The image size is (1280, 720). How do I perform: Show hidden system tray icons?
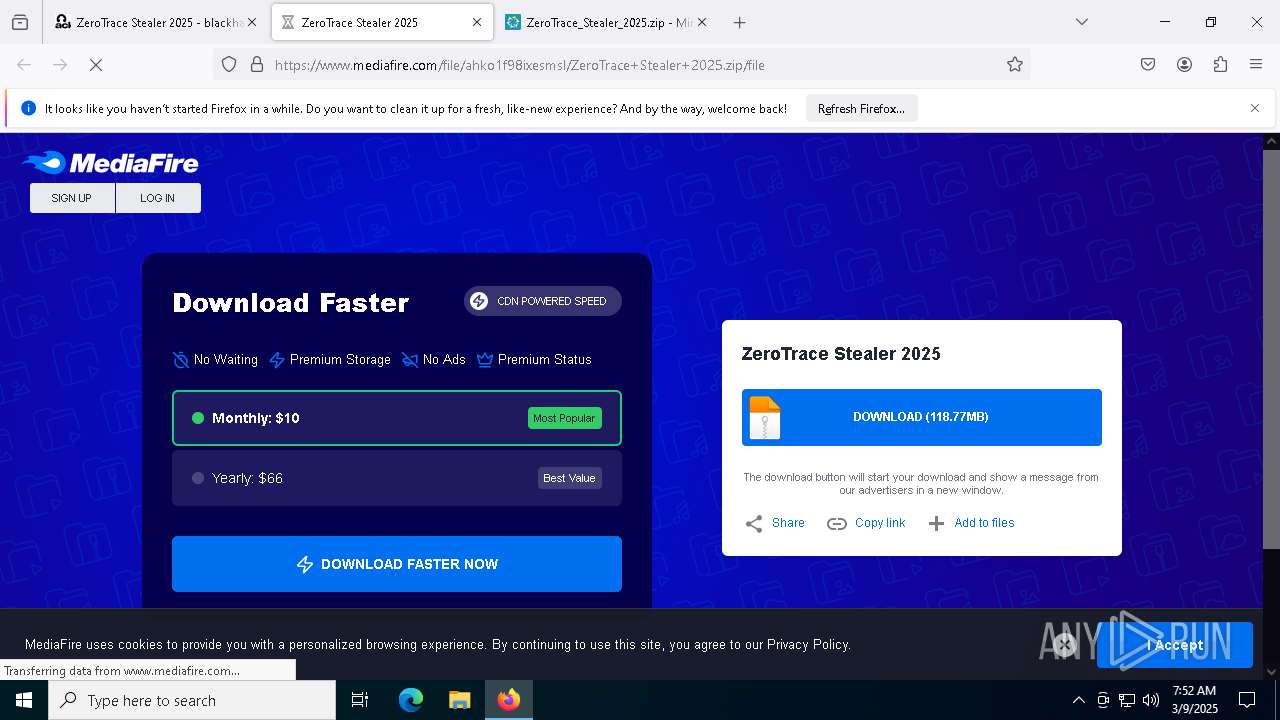pos(1078,700)
